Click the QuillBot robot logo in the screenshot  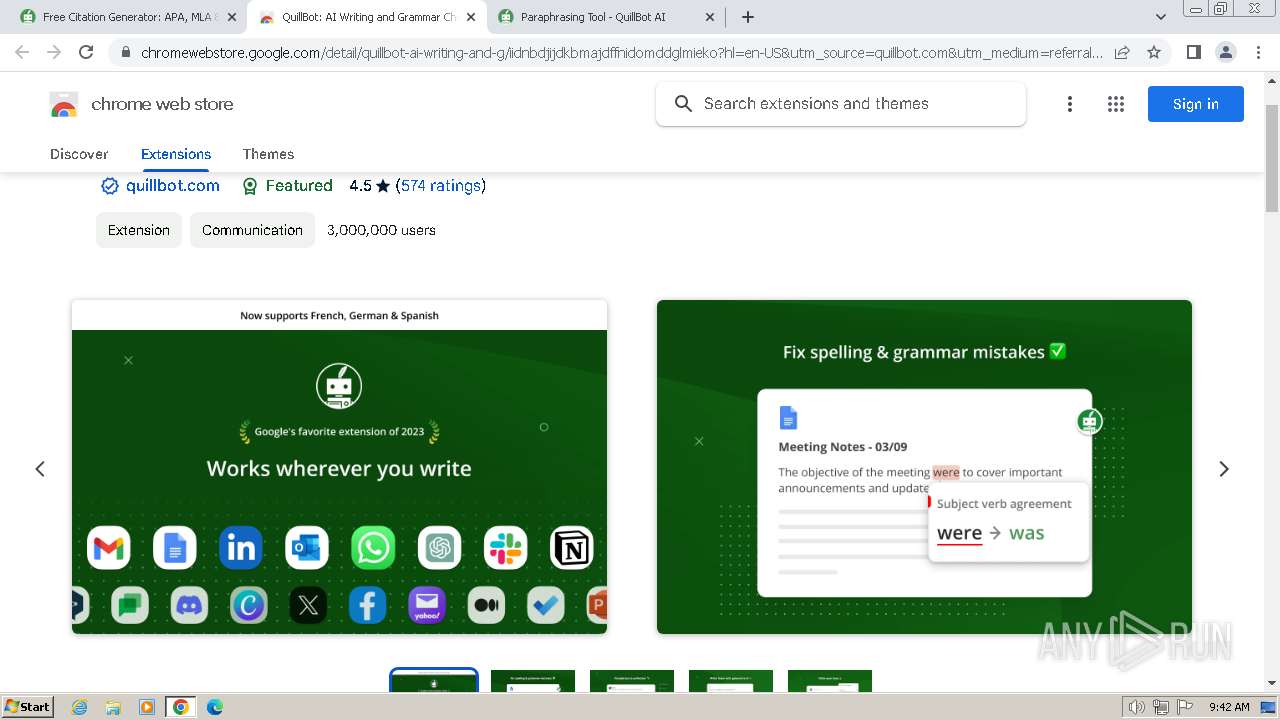[339, 386]
